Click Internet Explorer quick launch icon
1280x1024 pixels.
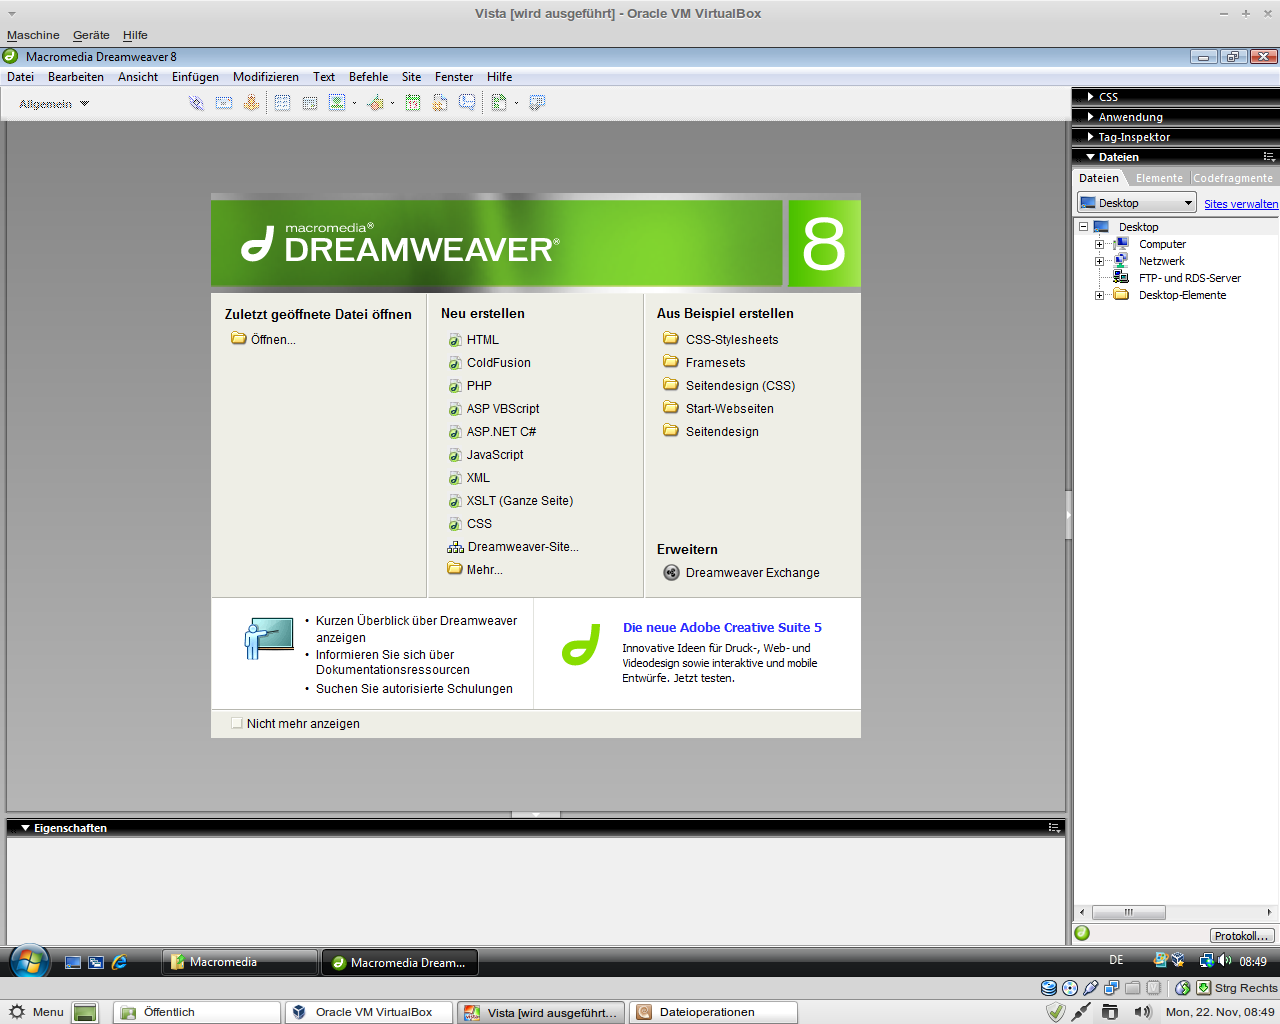119,962
